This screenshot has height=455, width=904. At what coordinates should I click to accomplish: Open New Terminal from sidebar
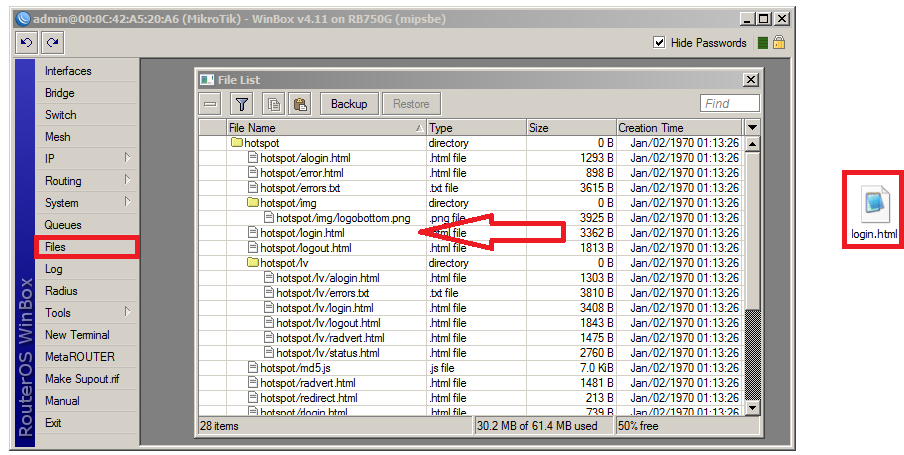pos(77,335)
